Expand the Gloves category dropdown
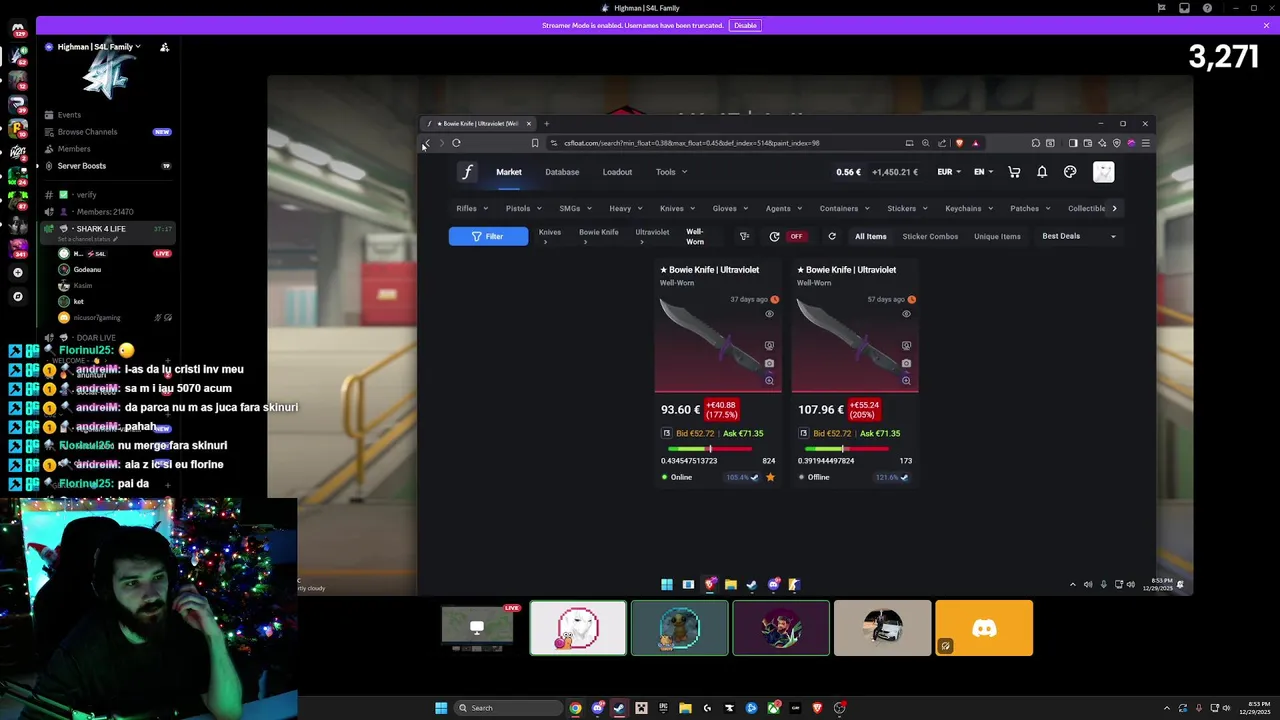The width and height of the screenshot is (1280, 720). click(x=731, y=208)
